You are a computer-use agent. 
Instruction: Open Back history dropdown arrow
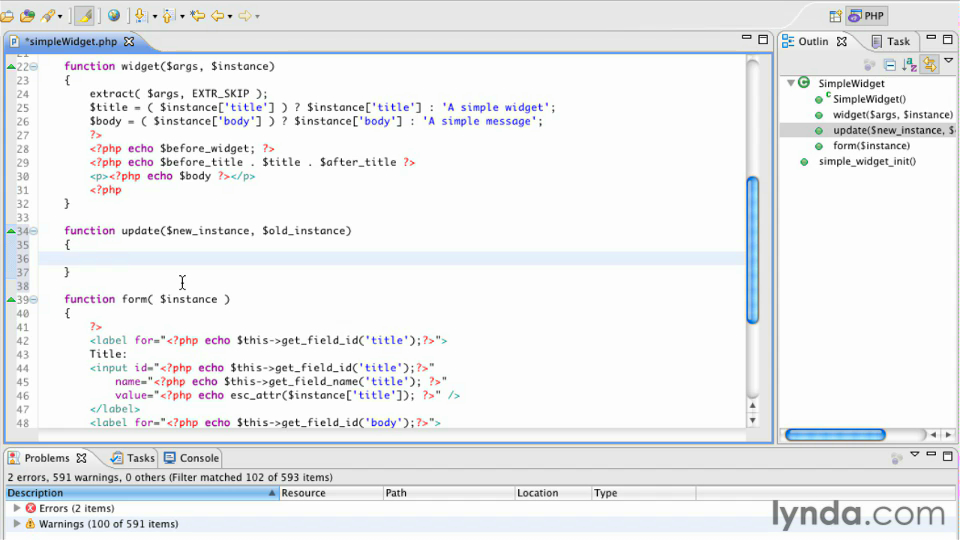[x=230, y=17]
